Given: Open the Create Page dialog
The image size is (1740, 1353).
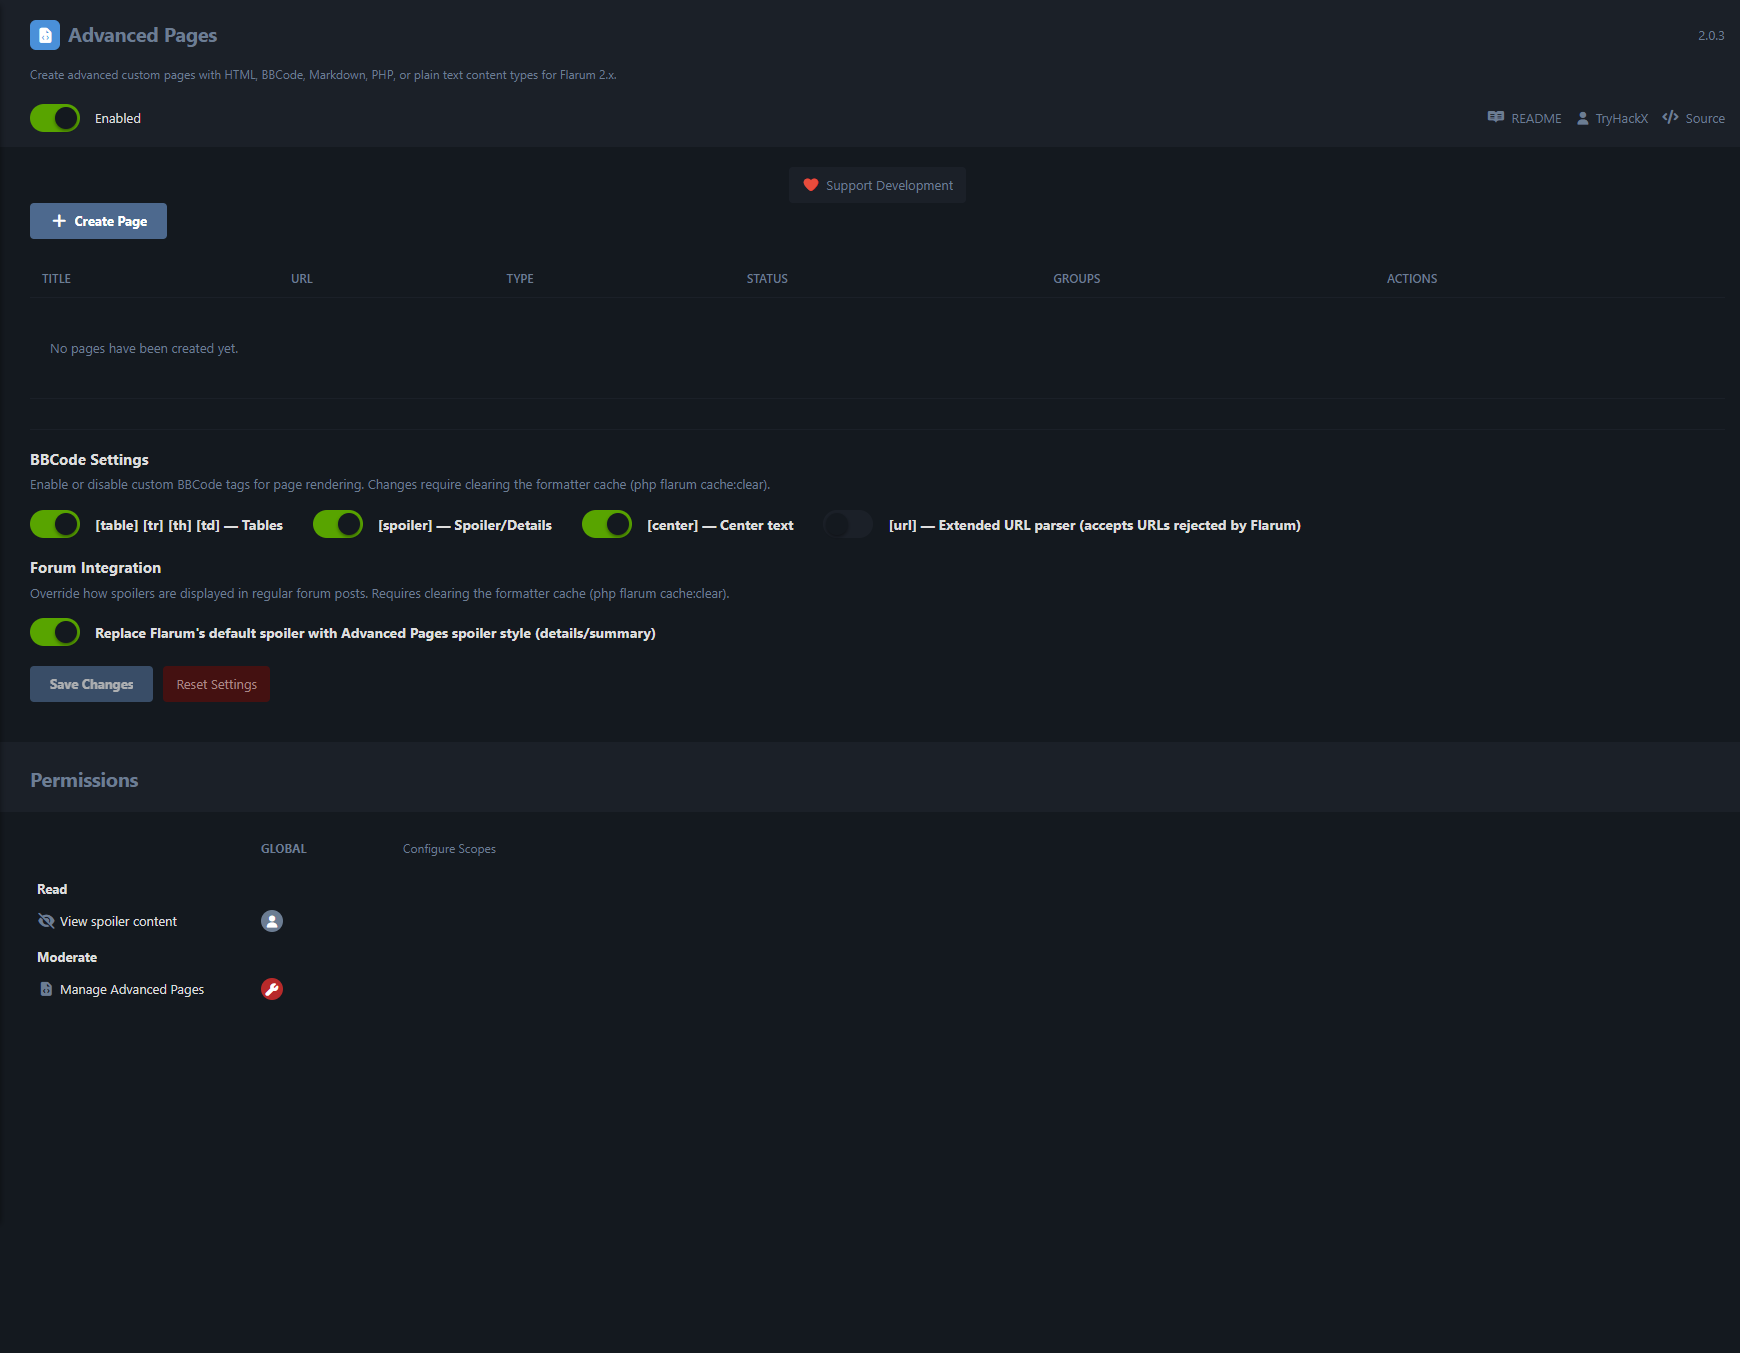Looking at the screenshot, I should point(98,221).
